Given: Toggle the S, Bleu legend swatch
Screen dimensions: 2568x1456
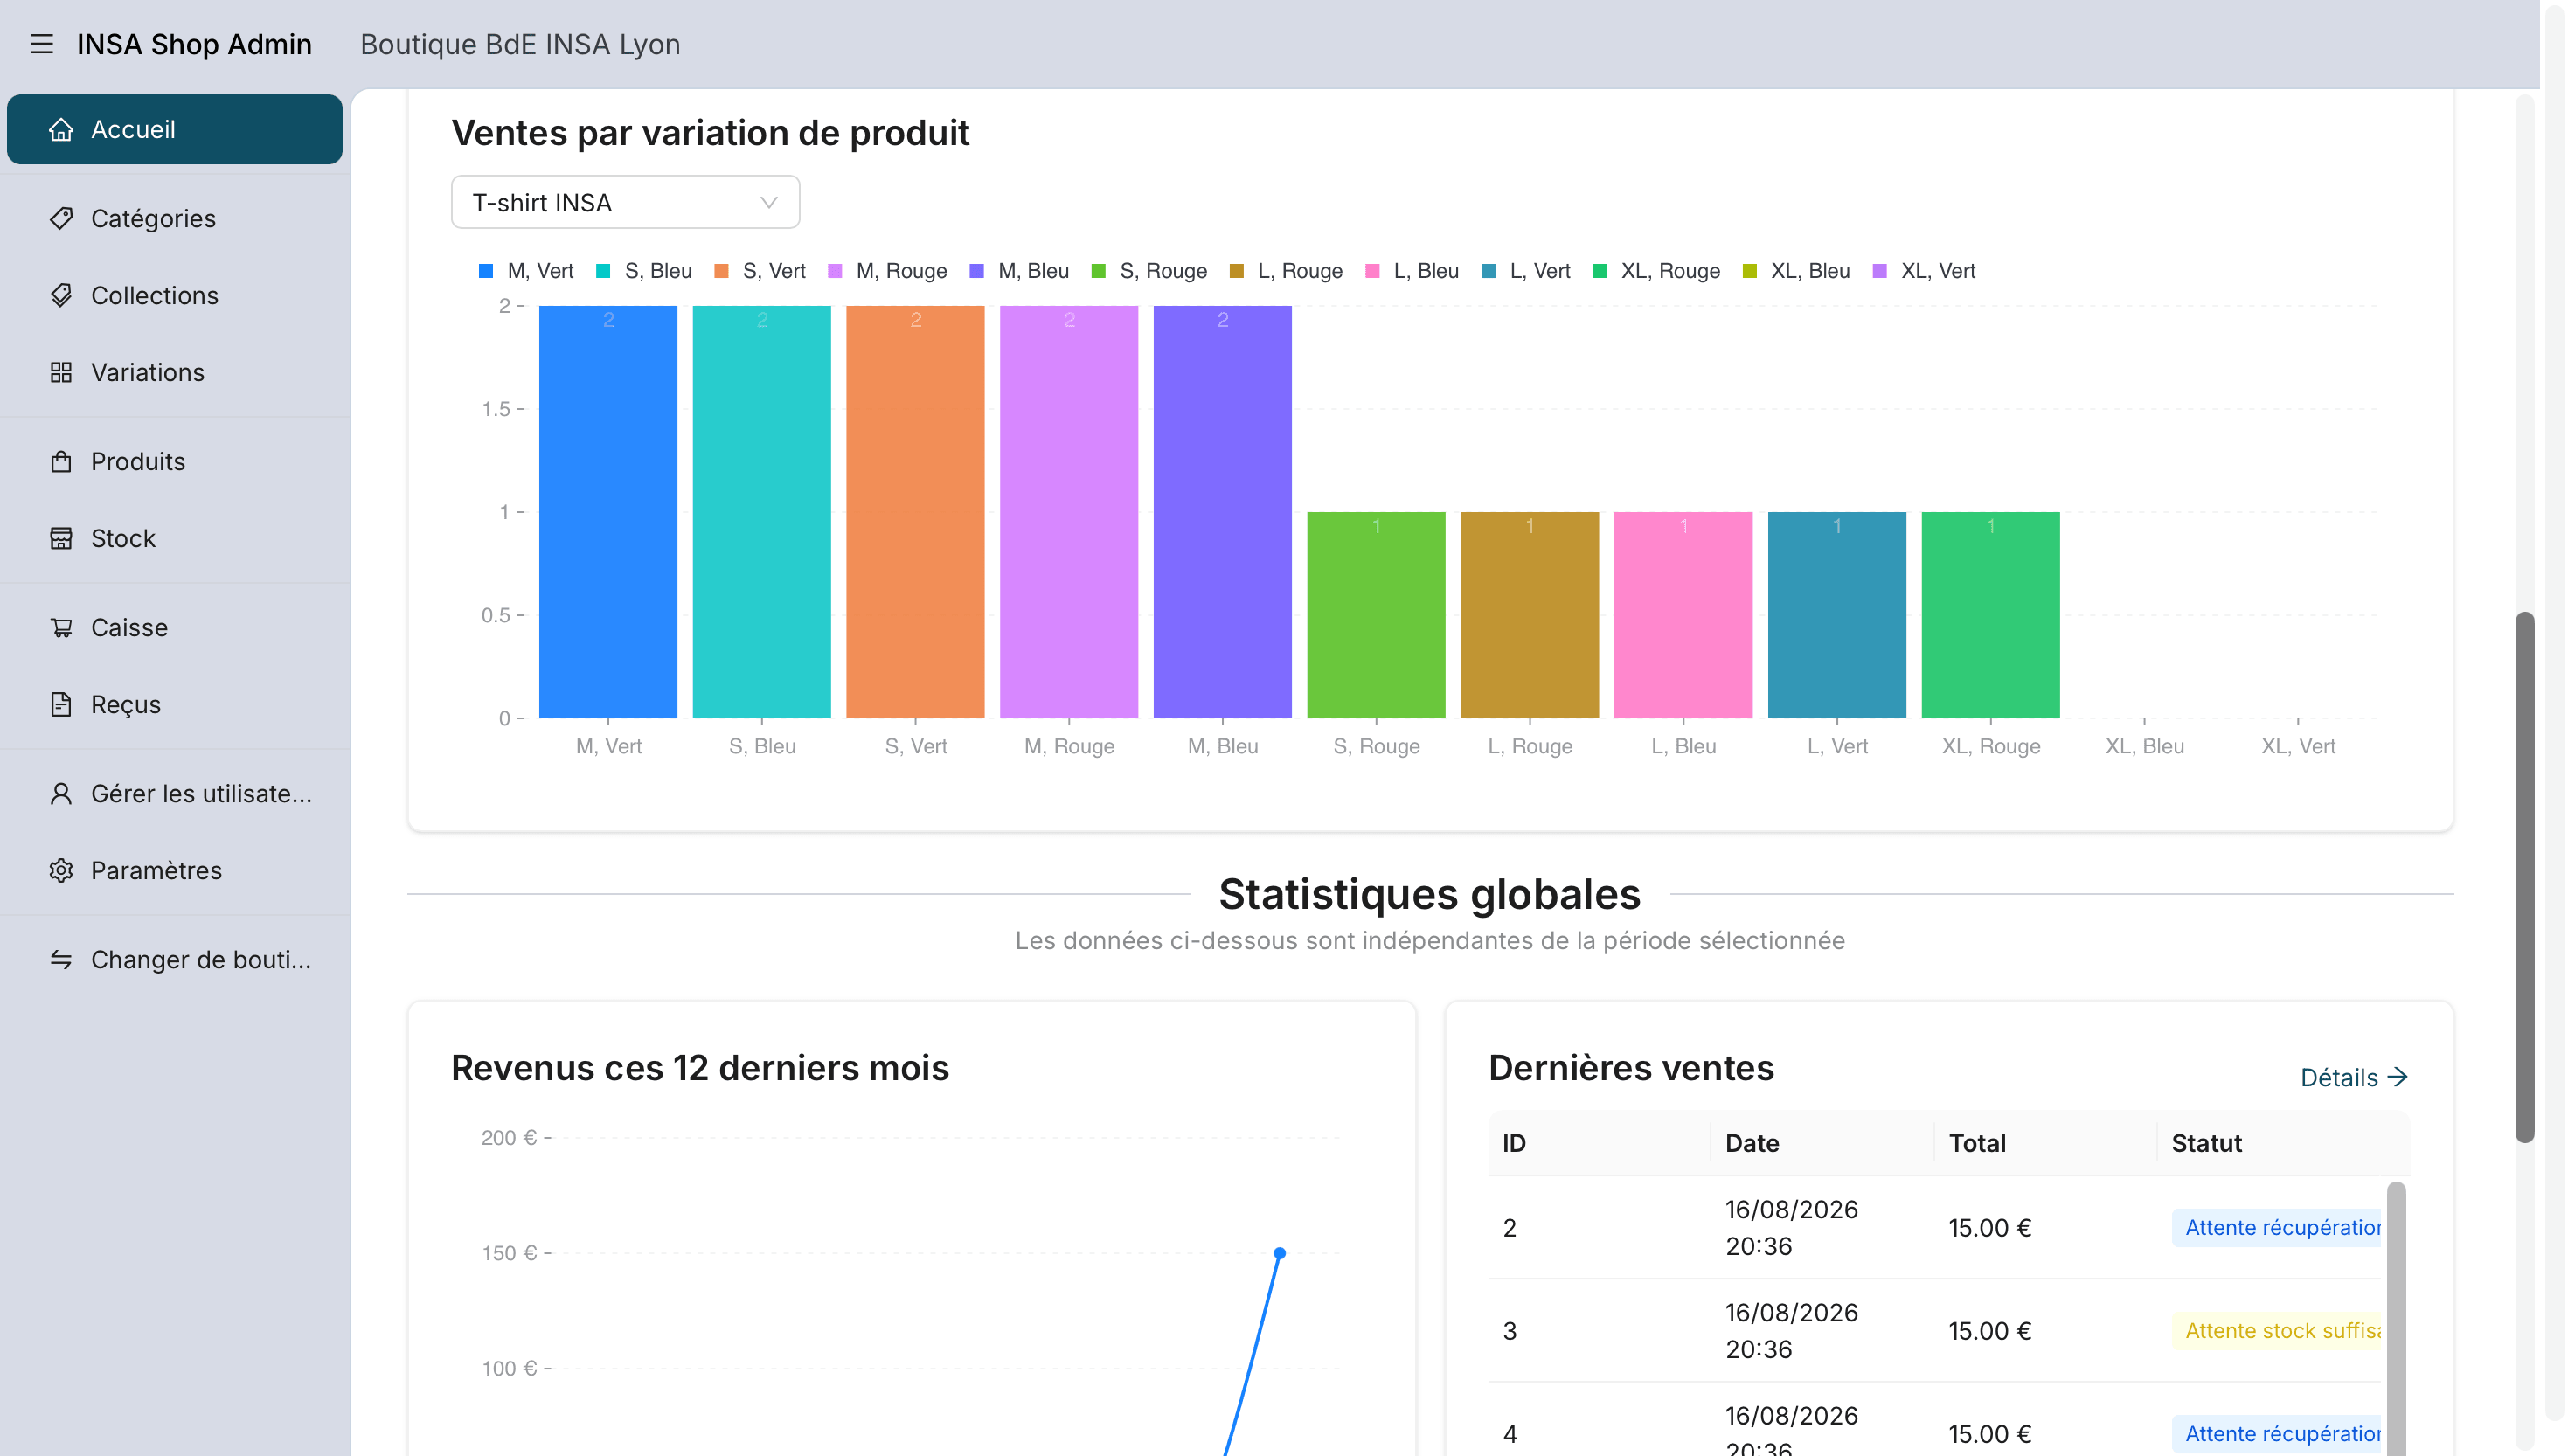Looking at the screenshot, I should [x=603, y=271].
